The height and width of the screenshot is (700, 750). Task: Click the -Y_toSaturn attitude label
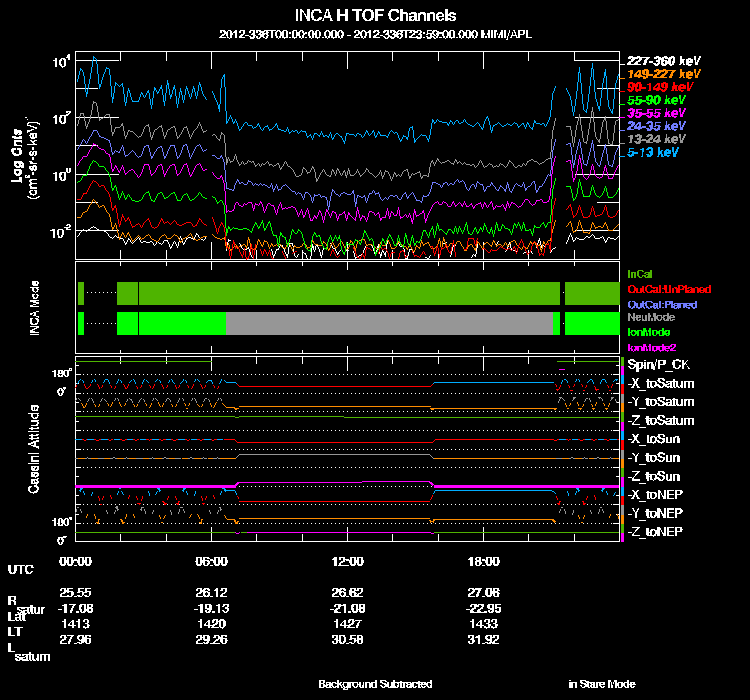click(661, 402)
